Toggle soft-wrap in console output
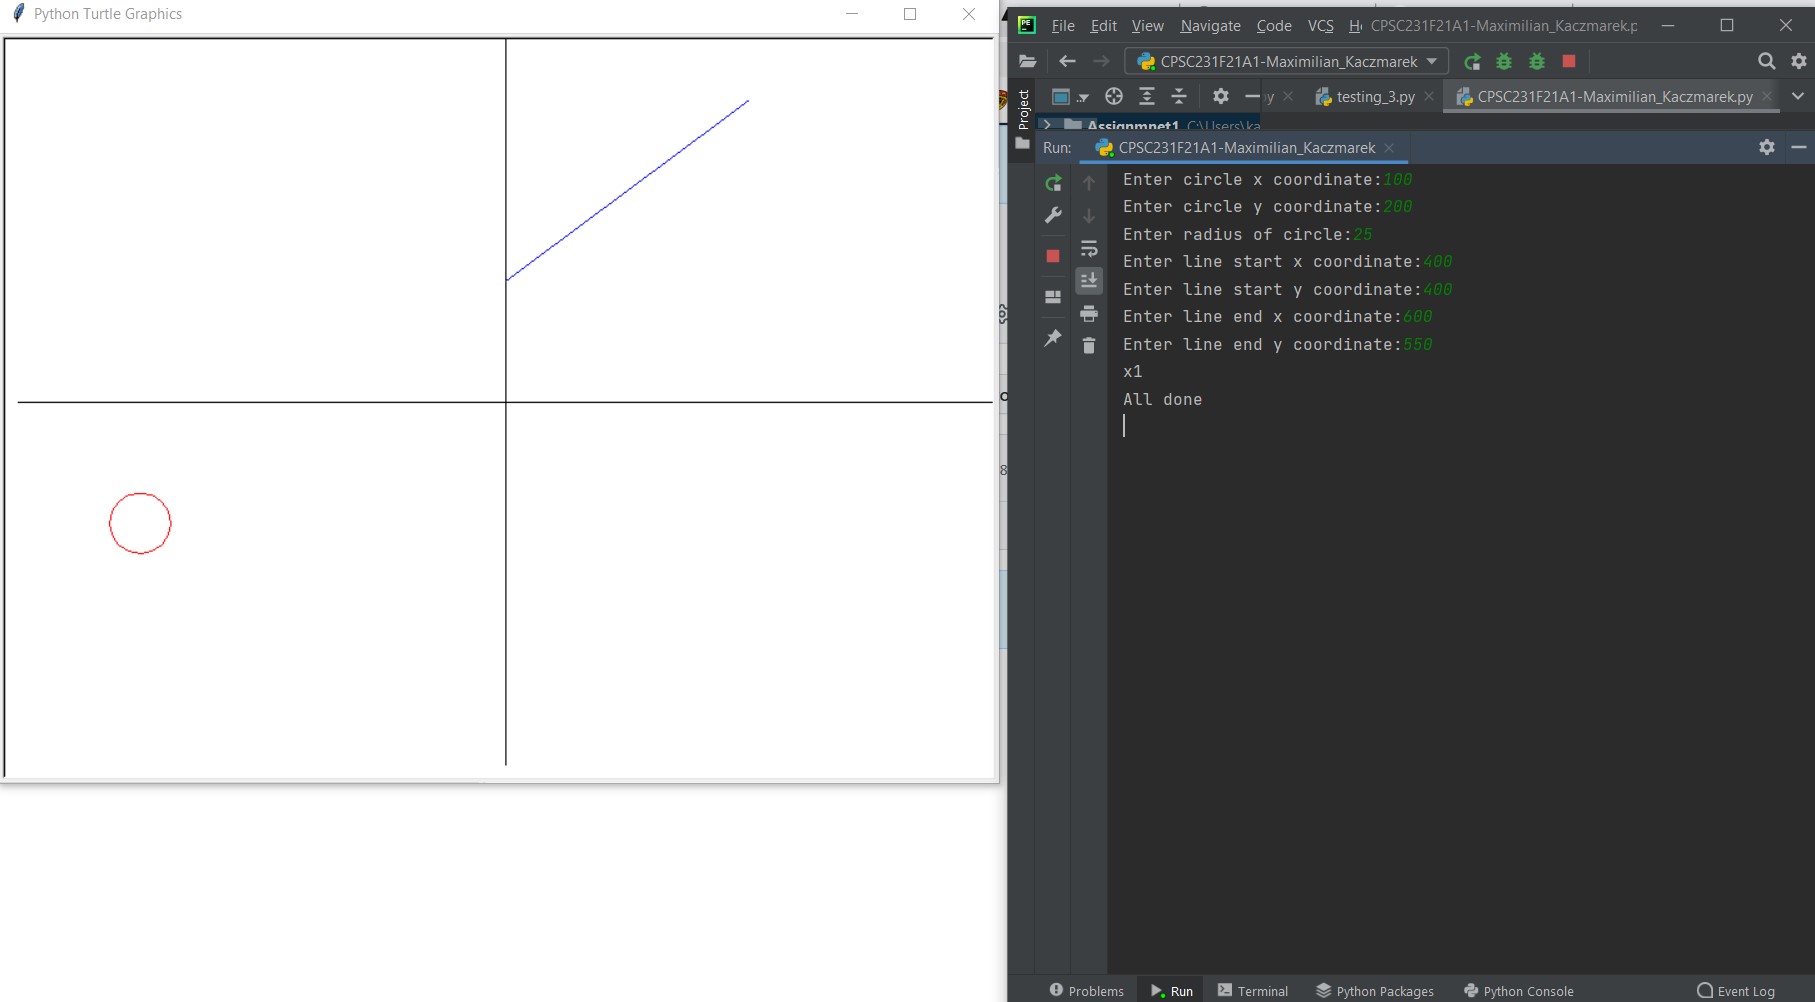 (x=1089, y=248)
